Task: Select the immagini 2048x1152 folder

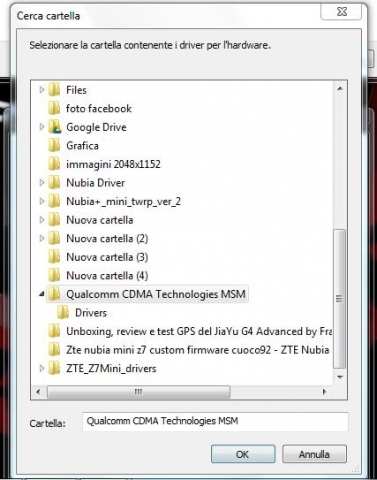Action: click(113, 164)
